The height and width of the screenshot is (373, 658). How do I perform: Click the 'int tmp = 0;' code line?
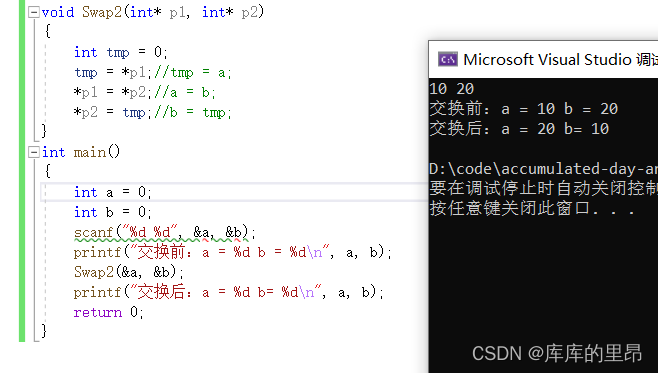coord(120,52)
